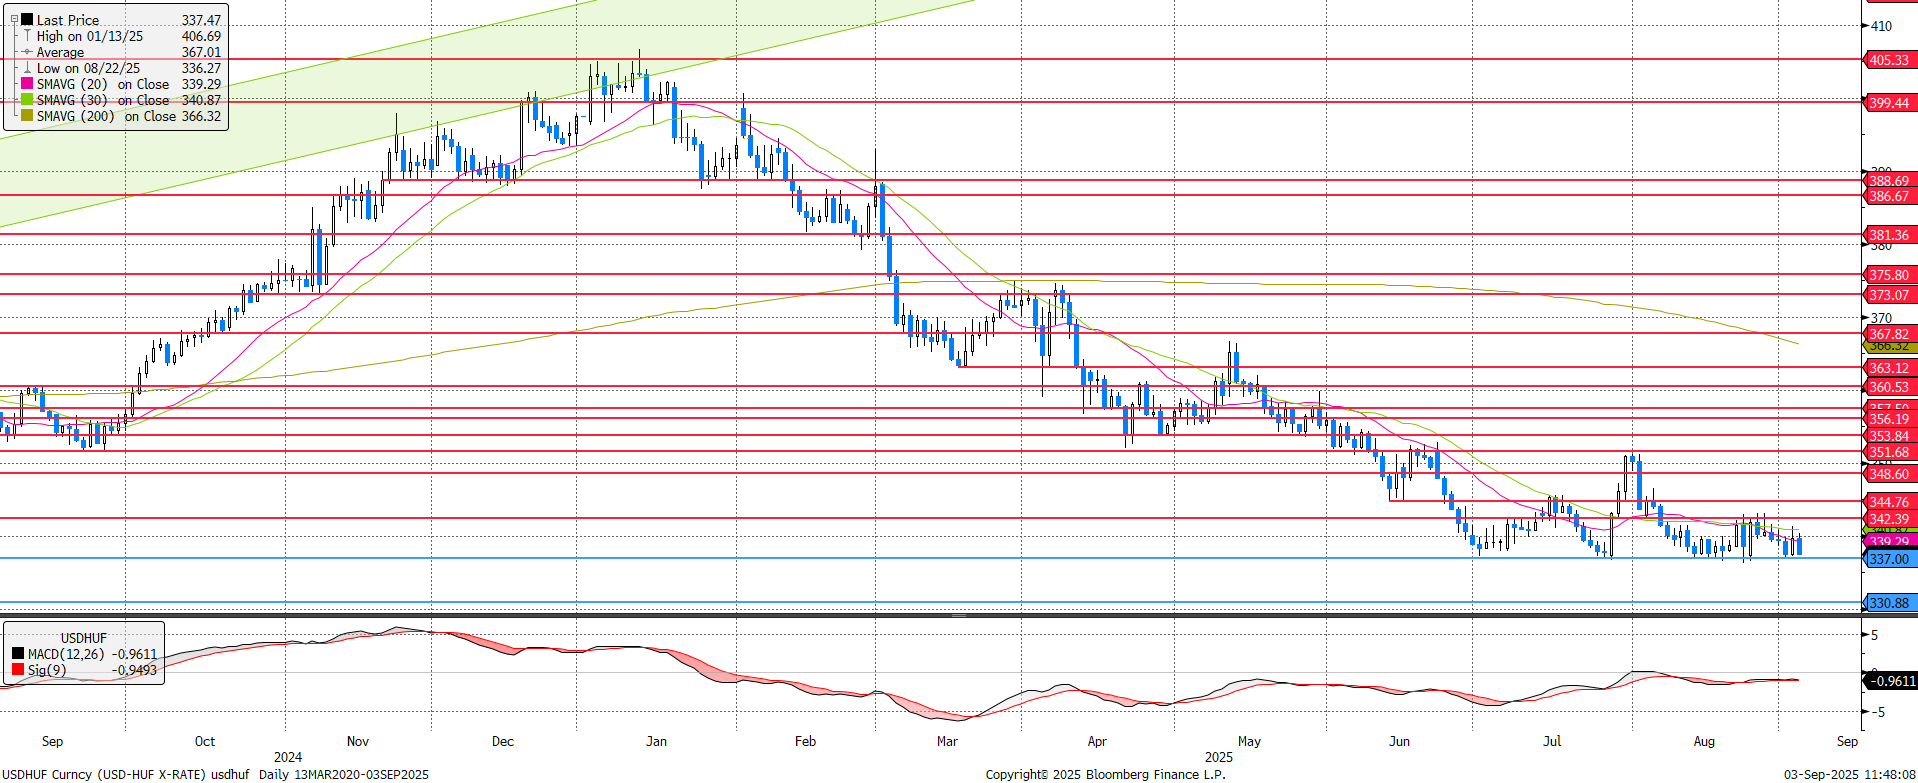Click the timestamp '03-Sep-2025 11:48:08'
Viewport: 1918px width, 783px height.
tap(1850, 775)
